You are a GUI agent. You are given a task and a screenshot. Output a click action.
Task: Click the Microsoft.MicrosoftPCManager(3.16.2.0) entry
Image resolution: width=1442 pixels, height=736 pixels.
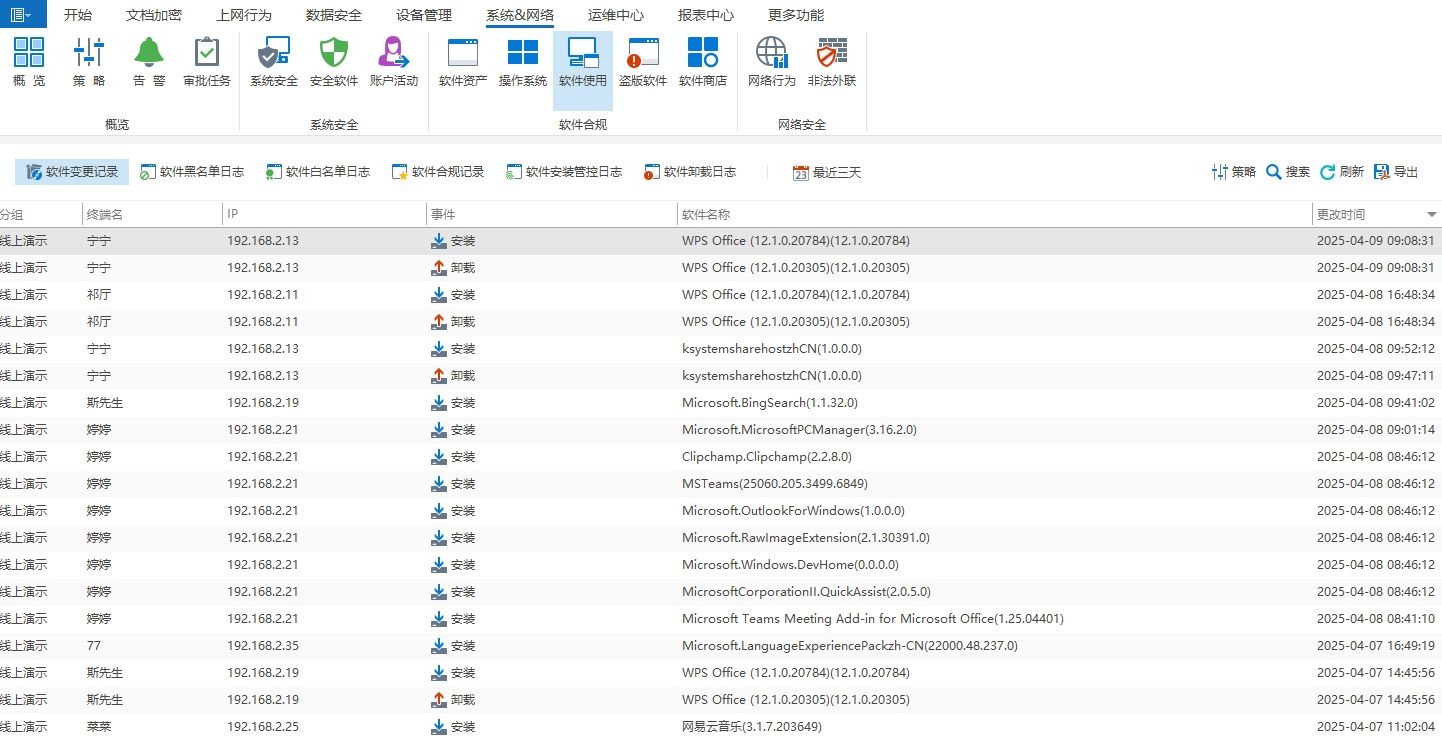pos(799,430)
